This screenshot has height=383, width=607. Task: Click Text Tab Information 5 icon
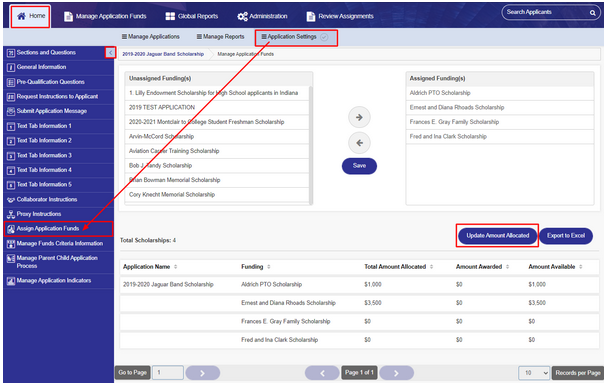(11, 185)
